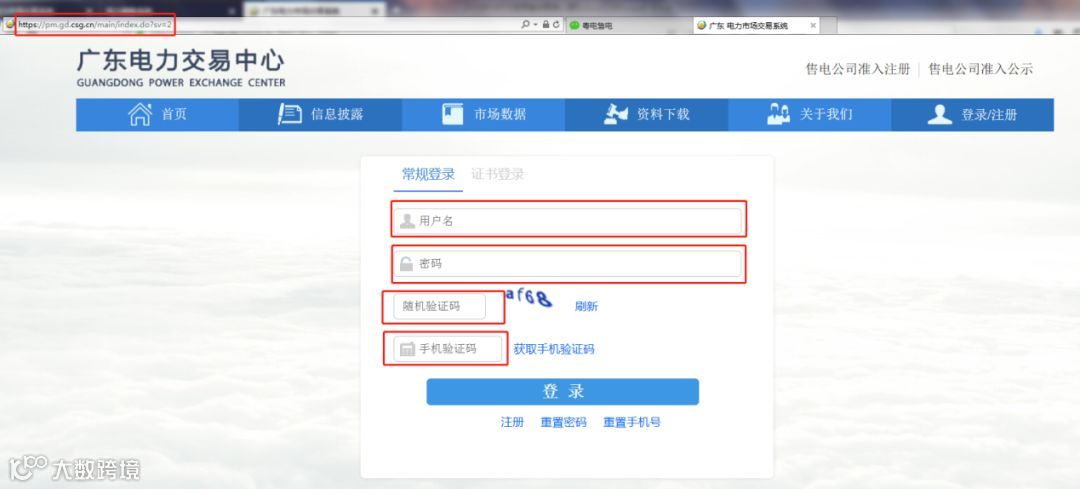Open the 重置密码 link
Viewport: 1080px width, 489px height.
(563, 422)
